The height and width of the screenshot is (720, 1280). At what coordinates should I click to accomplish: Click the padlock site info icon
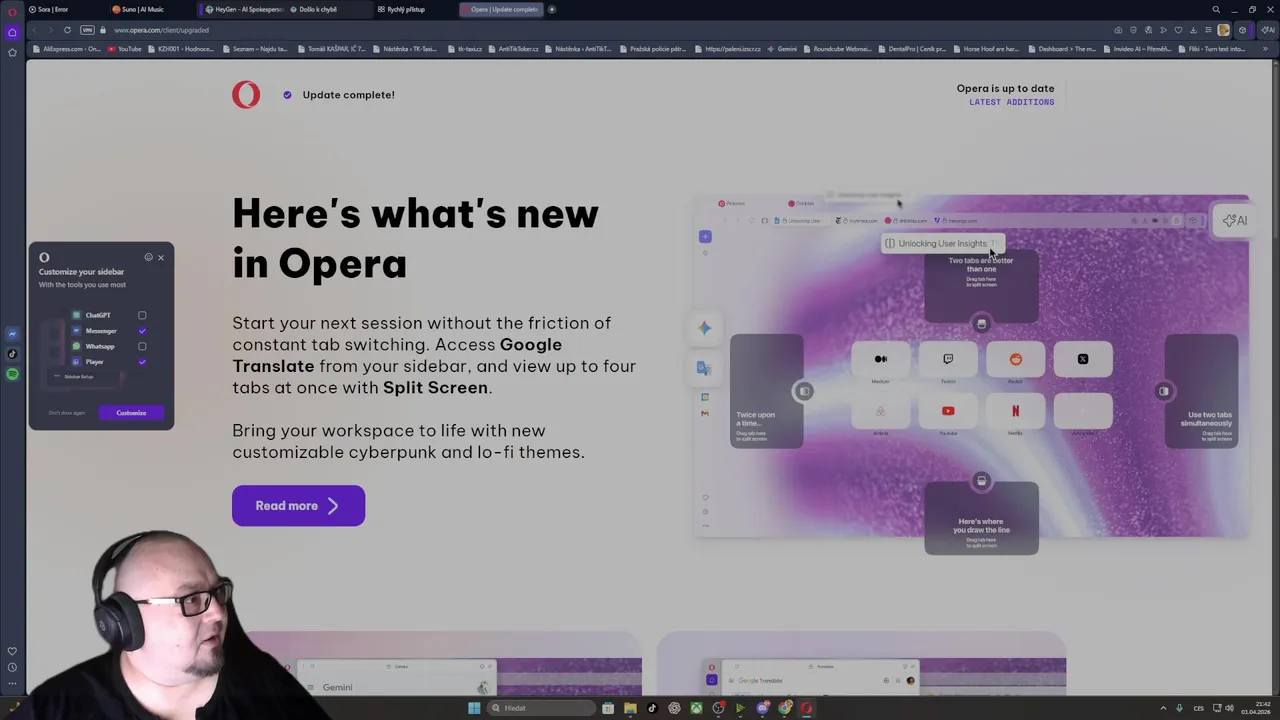tap(103, 30)
